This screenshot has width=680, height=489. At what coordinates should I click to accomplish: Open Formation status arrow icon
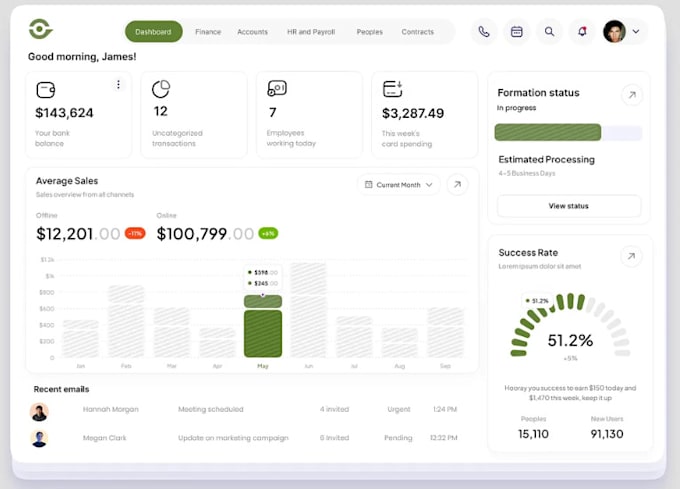(632, 95)
